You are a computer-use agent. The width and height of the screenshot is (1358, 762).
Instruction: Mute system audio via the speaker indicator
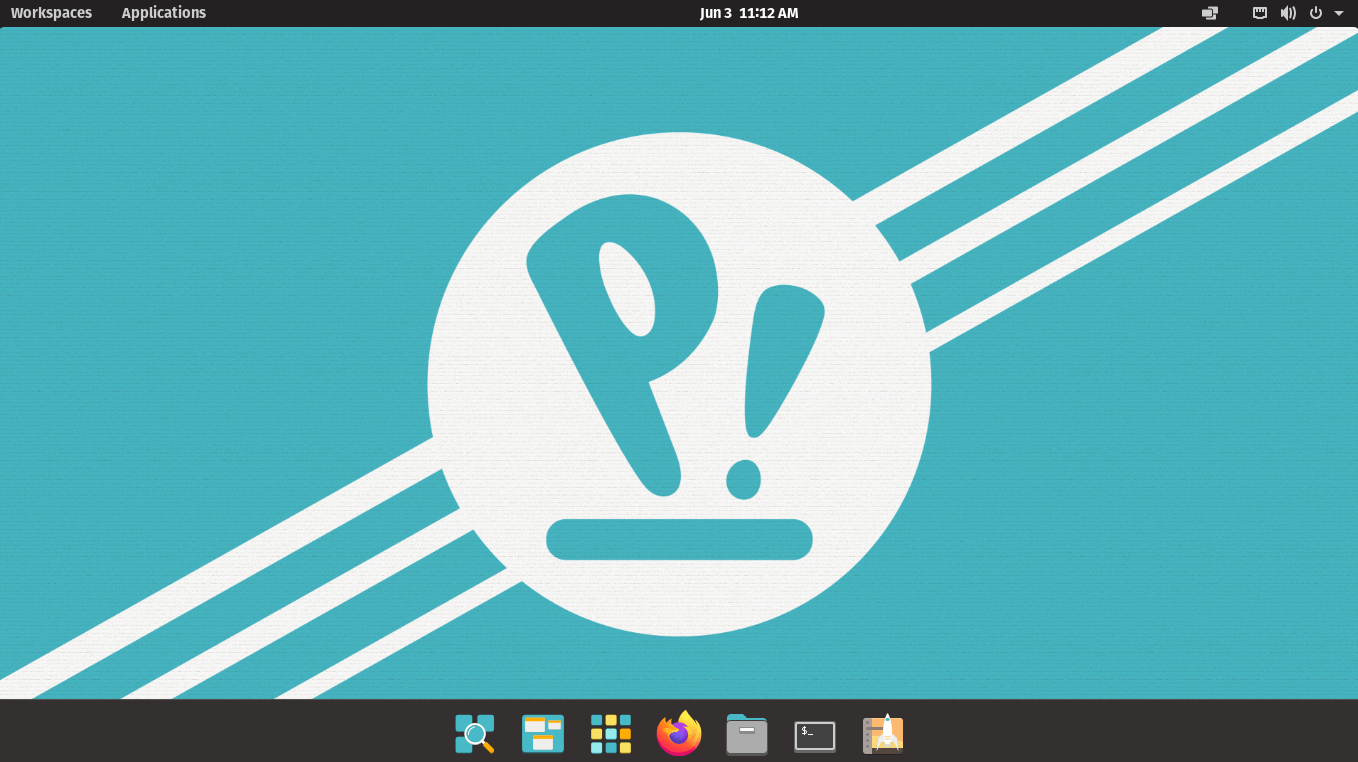[1288, 13]
